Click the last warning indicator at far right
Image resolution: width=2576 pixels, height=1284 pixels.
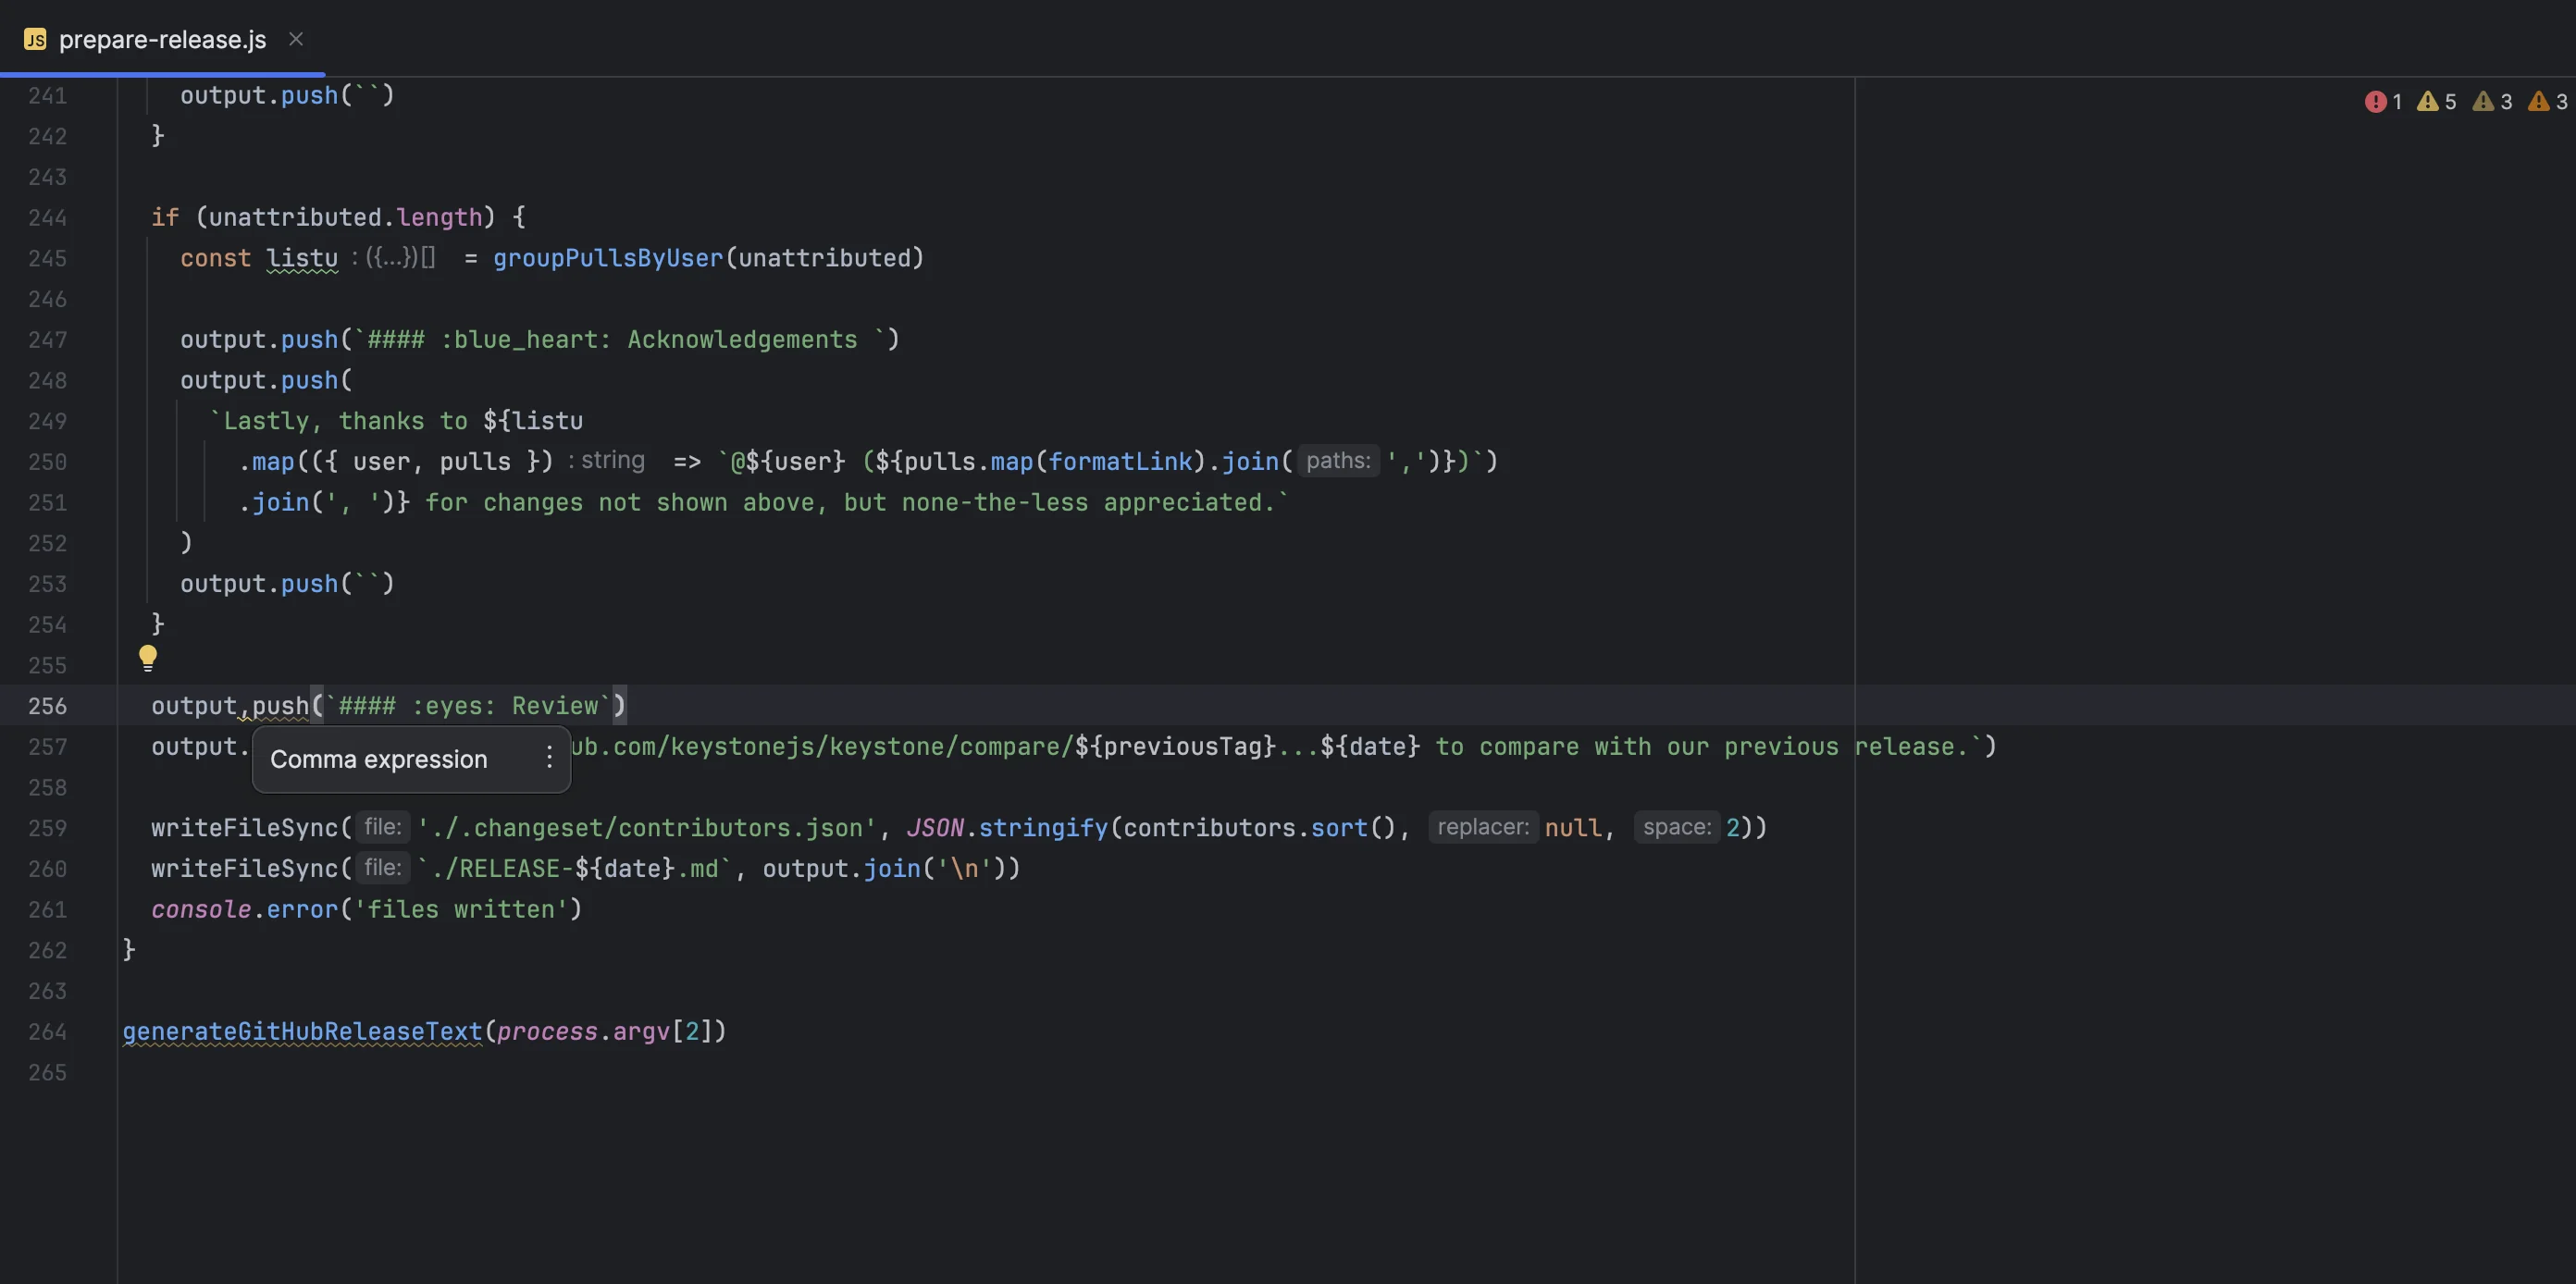point(2548,102)
